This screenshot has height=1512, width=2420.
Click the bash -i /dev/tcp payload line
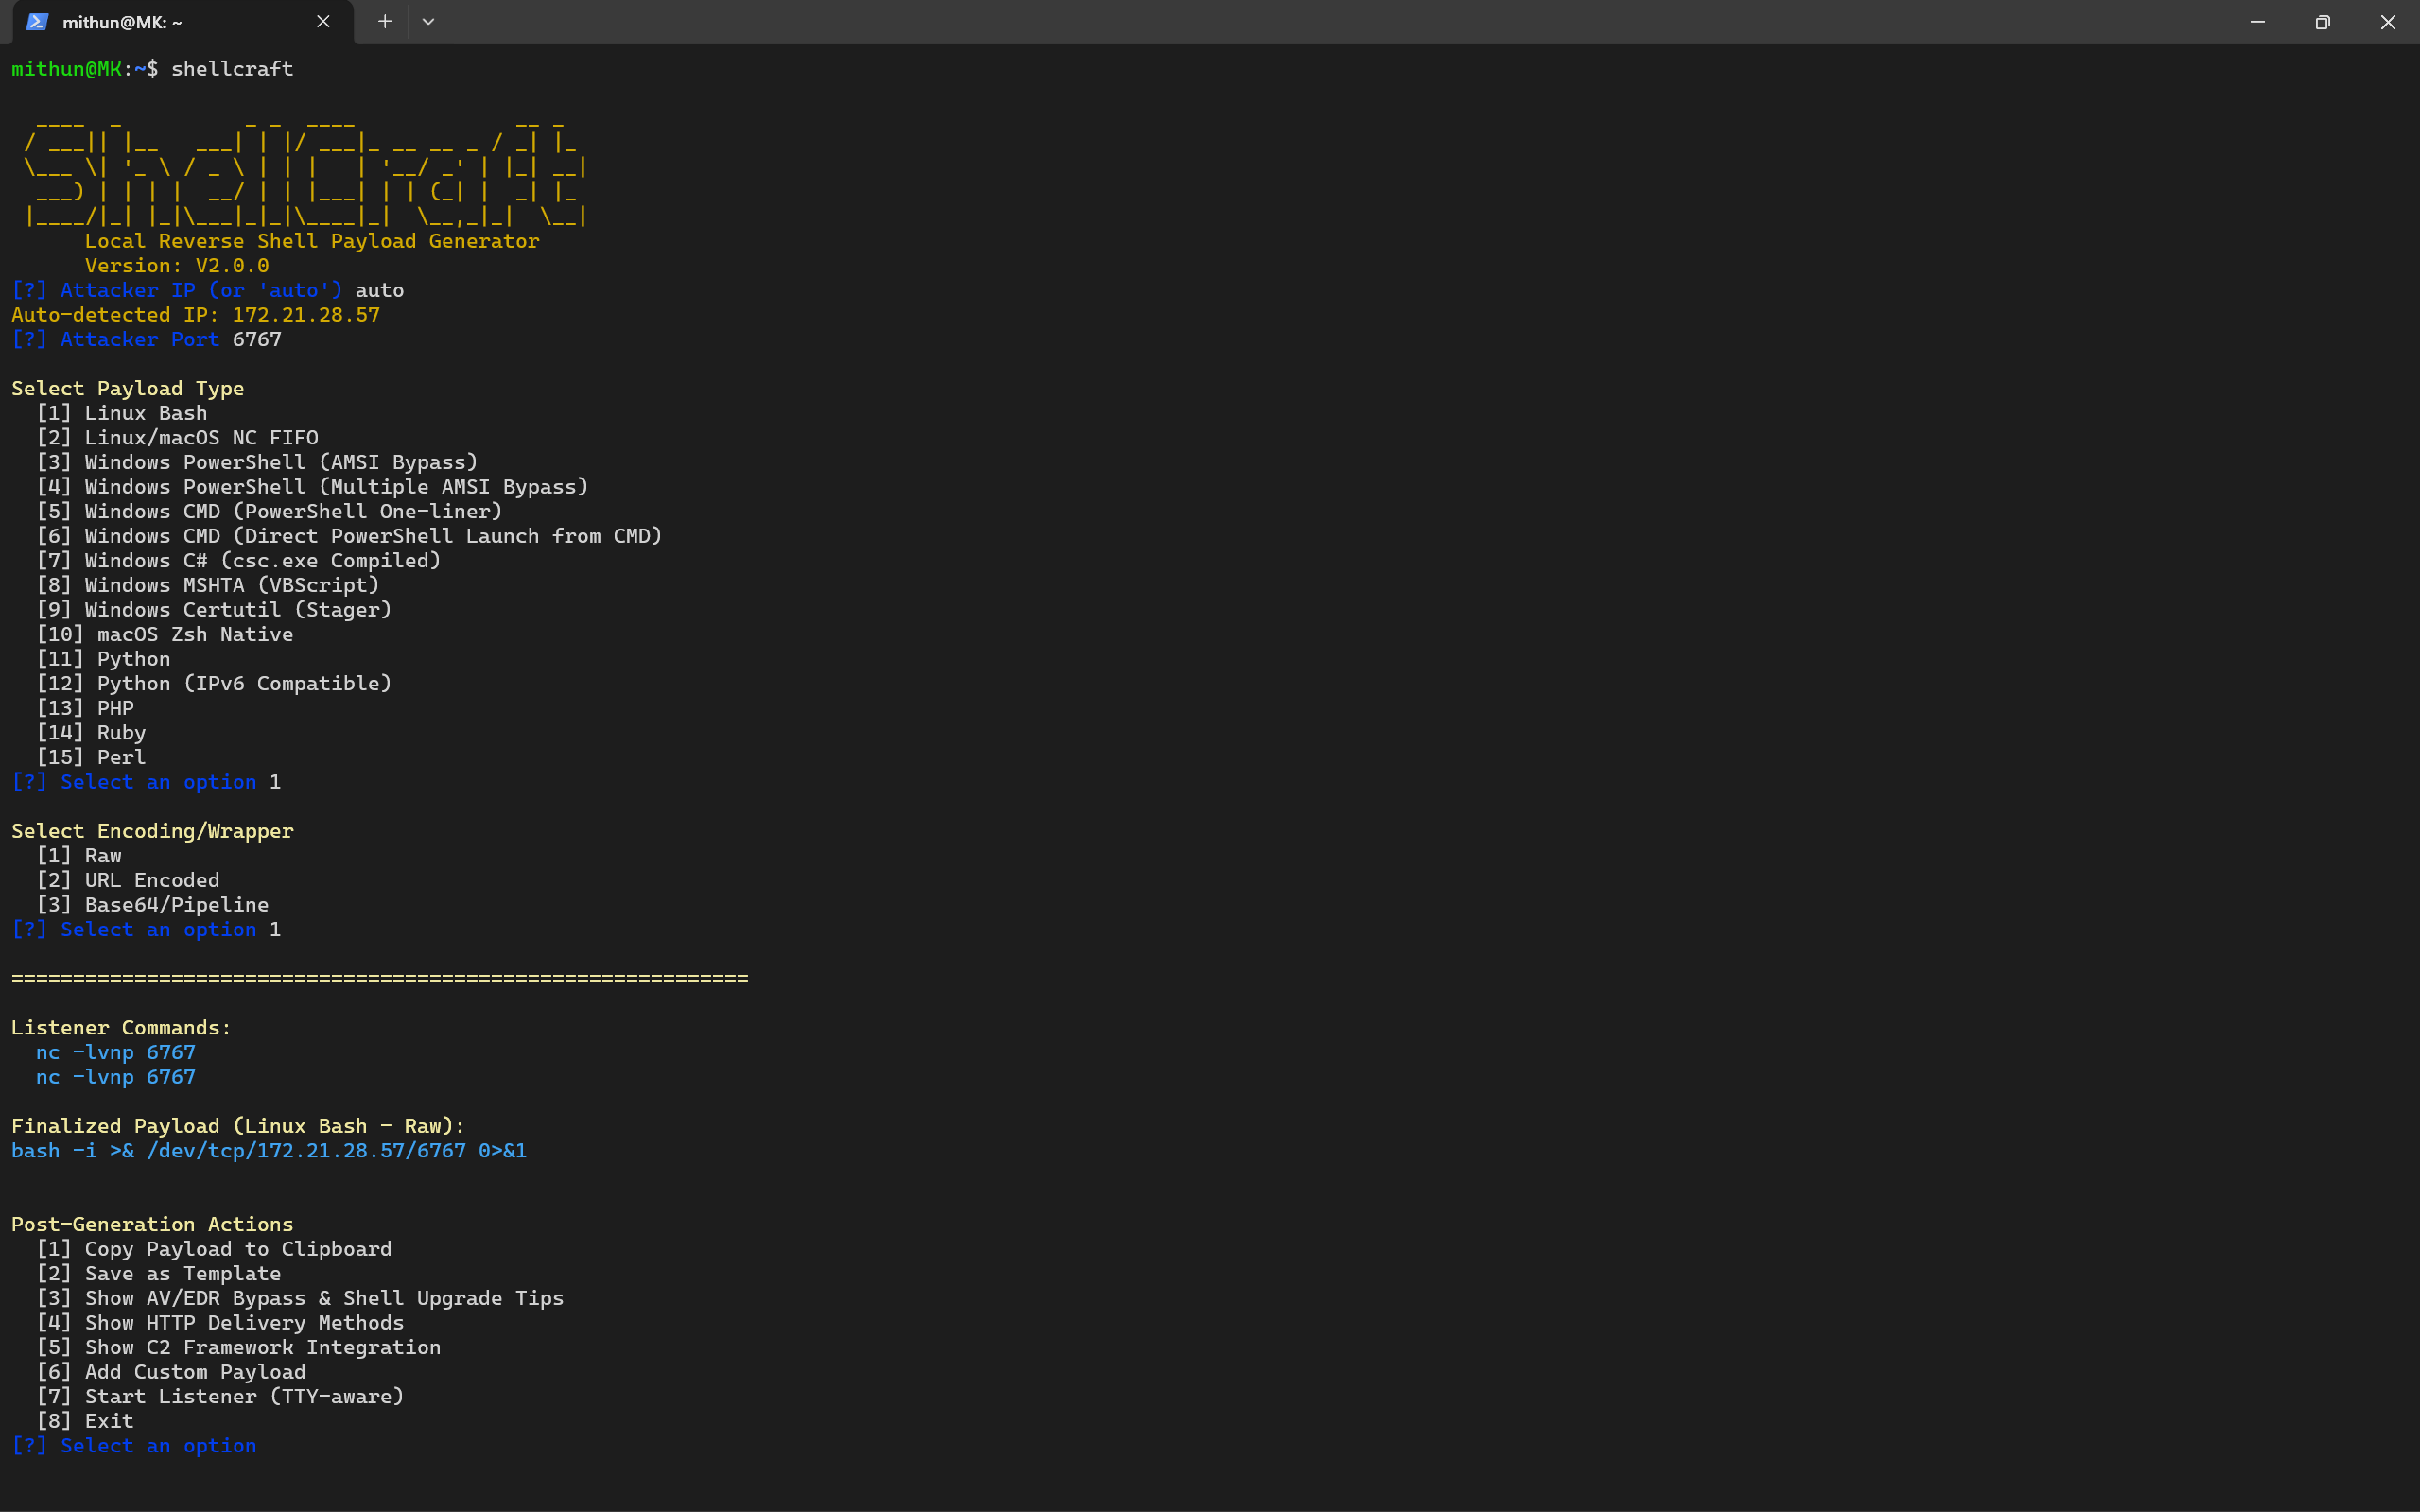point(269,1151)
